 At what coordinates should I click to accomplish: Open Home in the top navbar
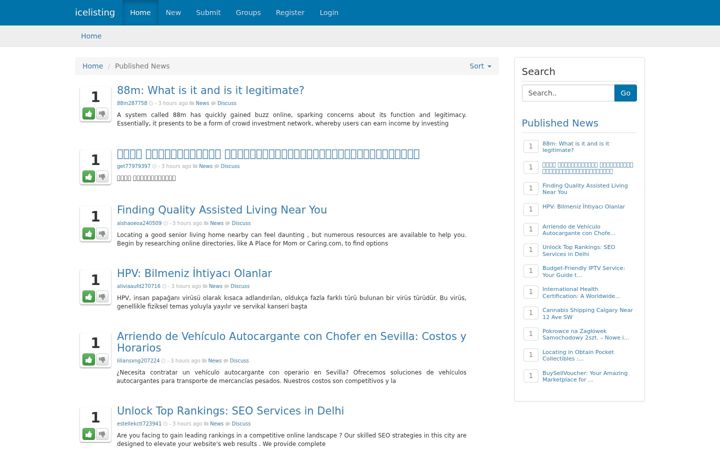click(x=140, y=12)
